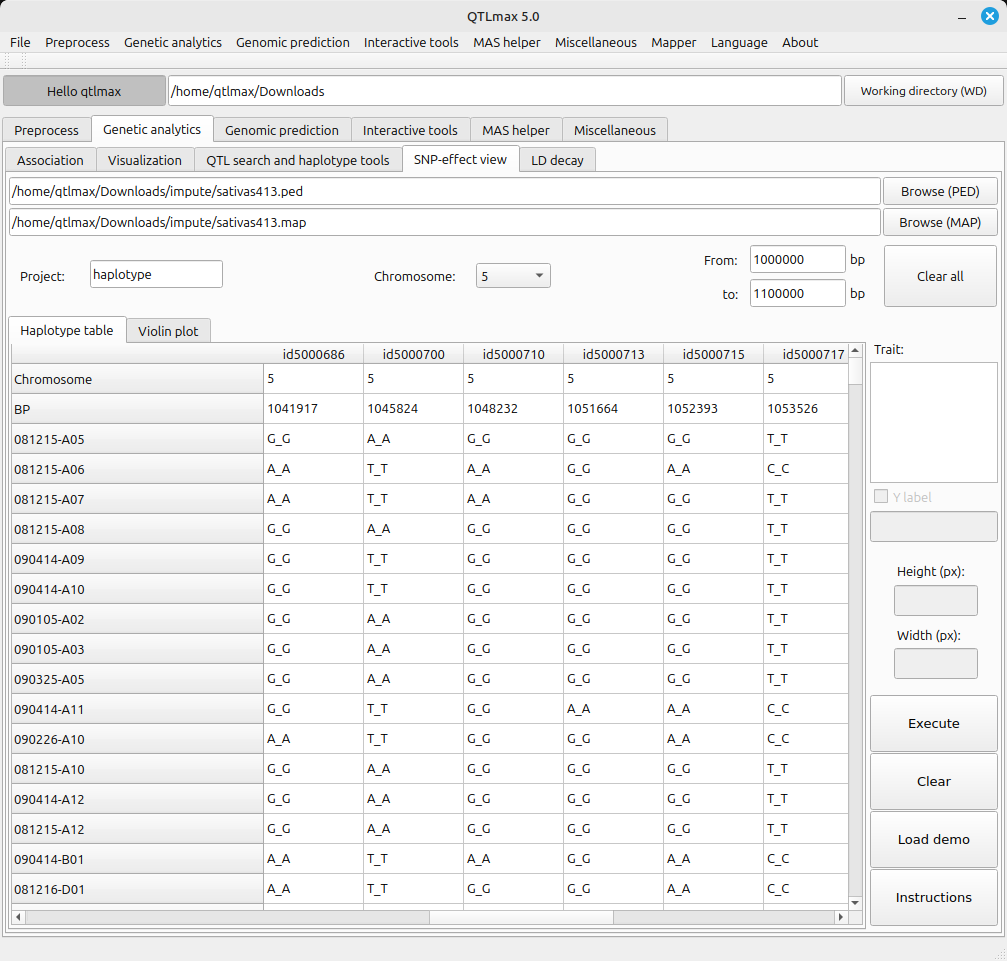Click the From base pair input field
The height and width of the screenshot is (961, 1007).
tap(797, 260)
